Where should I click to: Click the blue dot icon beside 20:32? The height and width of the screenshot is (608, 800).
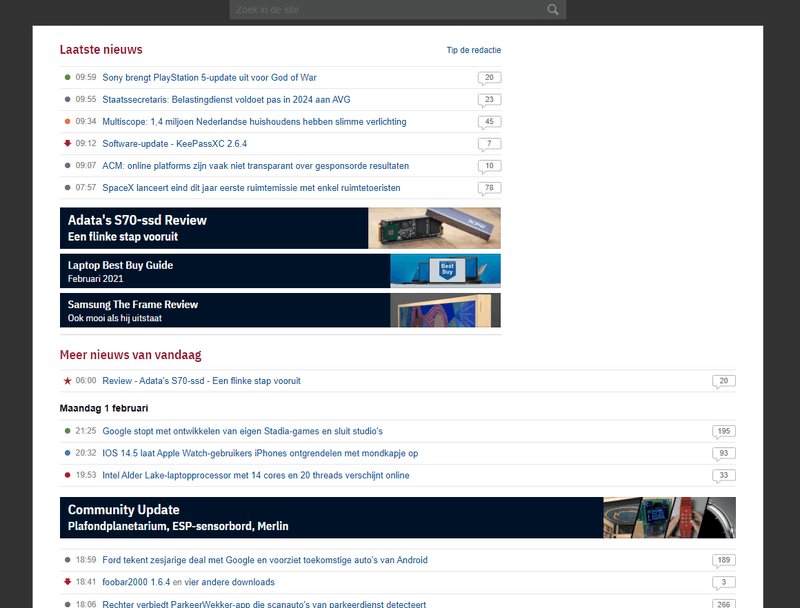click(67, 453)
